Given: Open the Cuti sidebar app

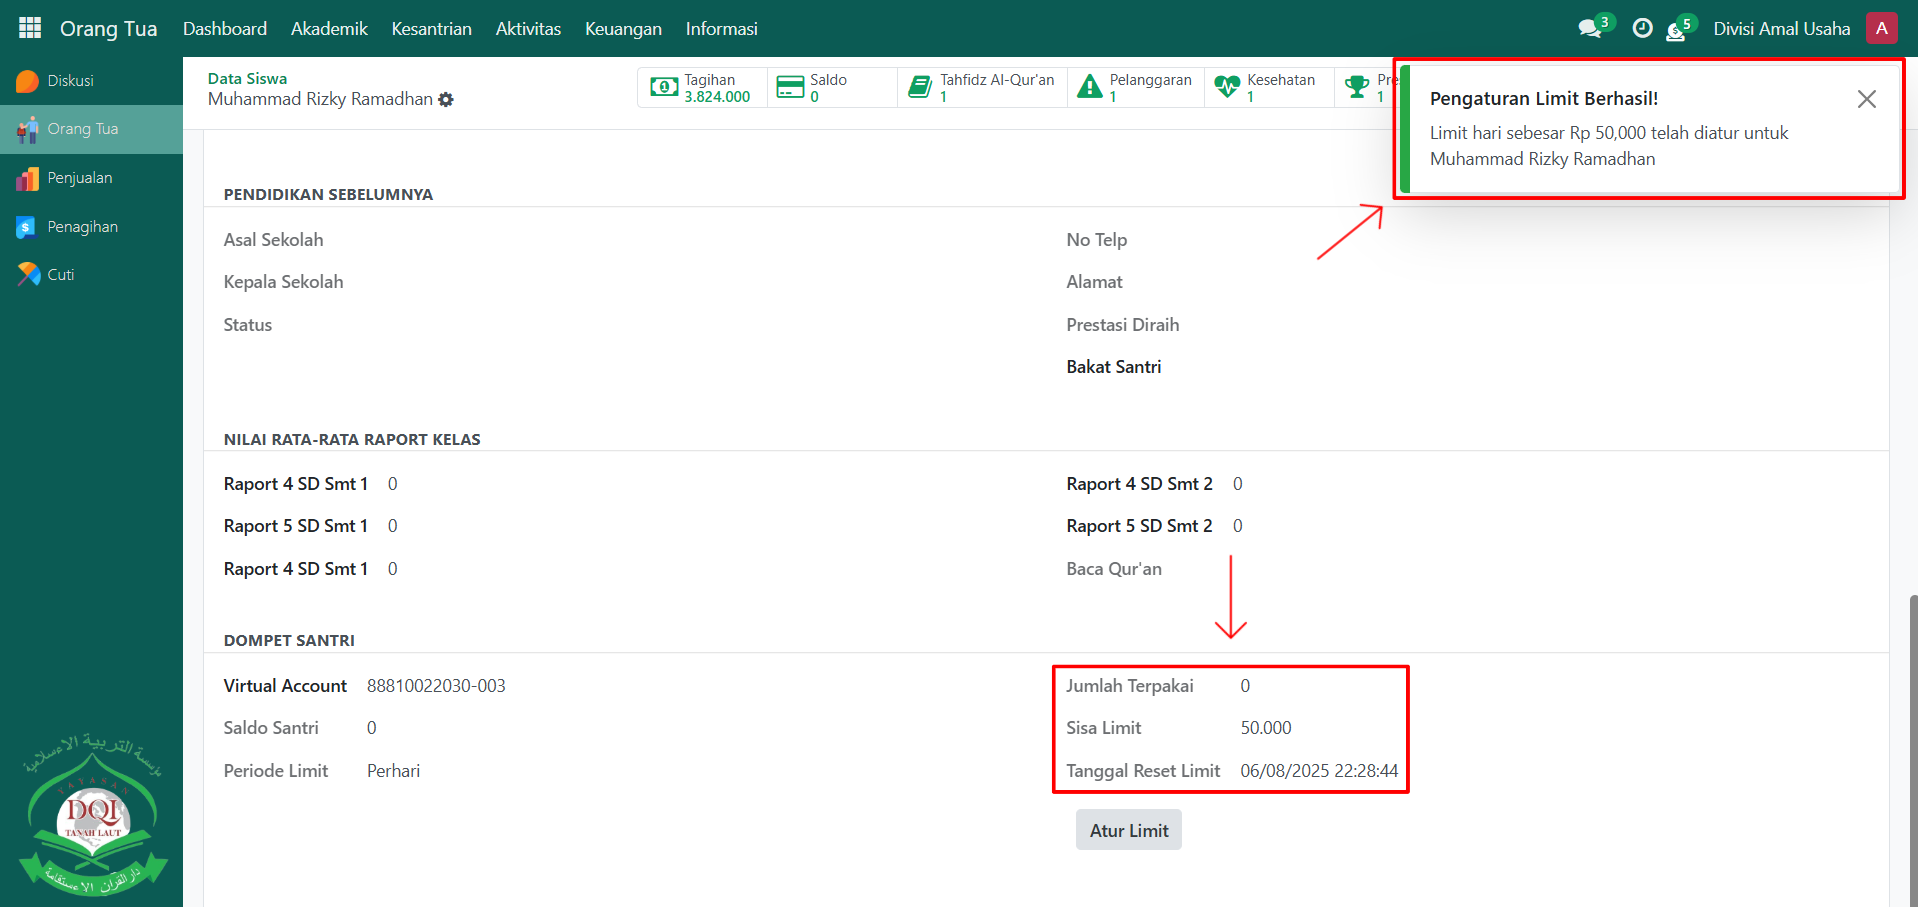Looking at the screenshot, I should tap(60, 275).
